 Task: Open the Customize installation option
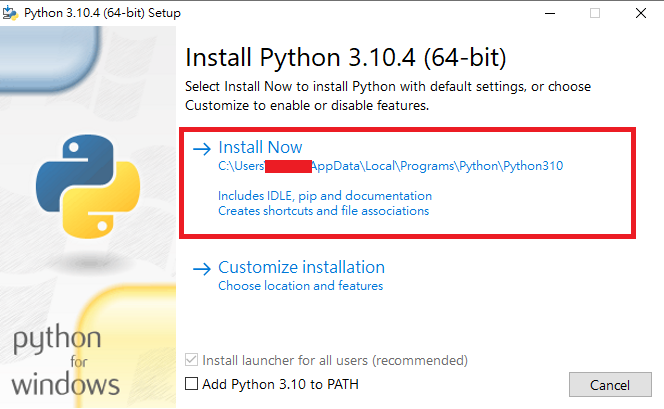[301, 268]
